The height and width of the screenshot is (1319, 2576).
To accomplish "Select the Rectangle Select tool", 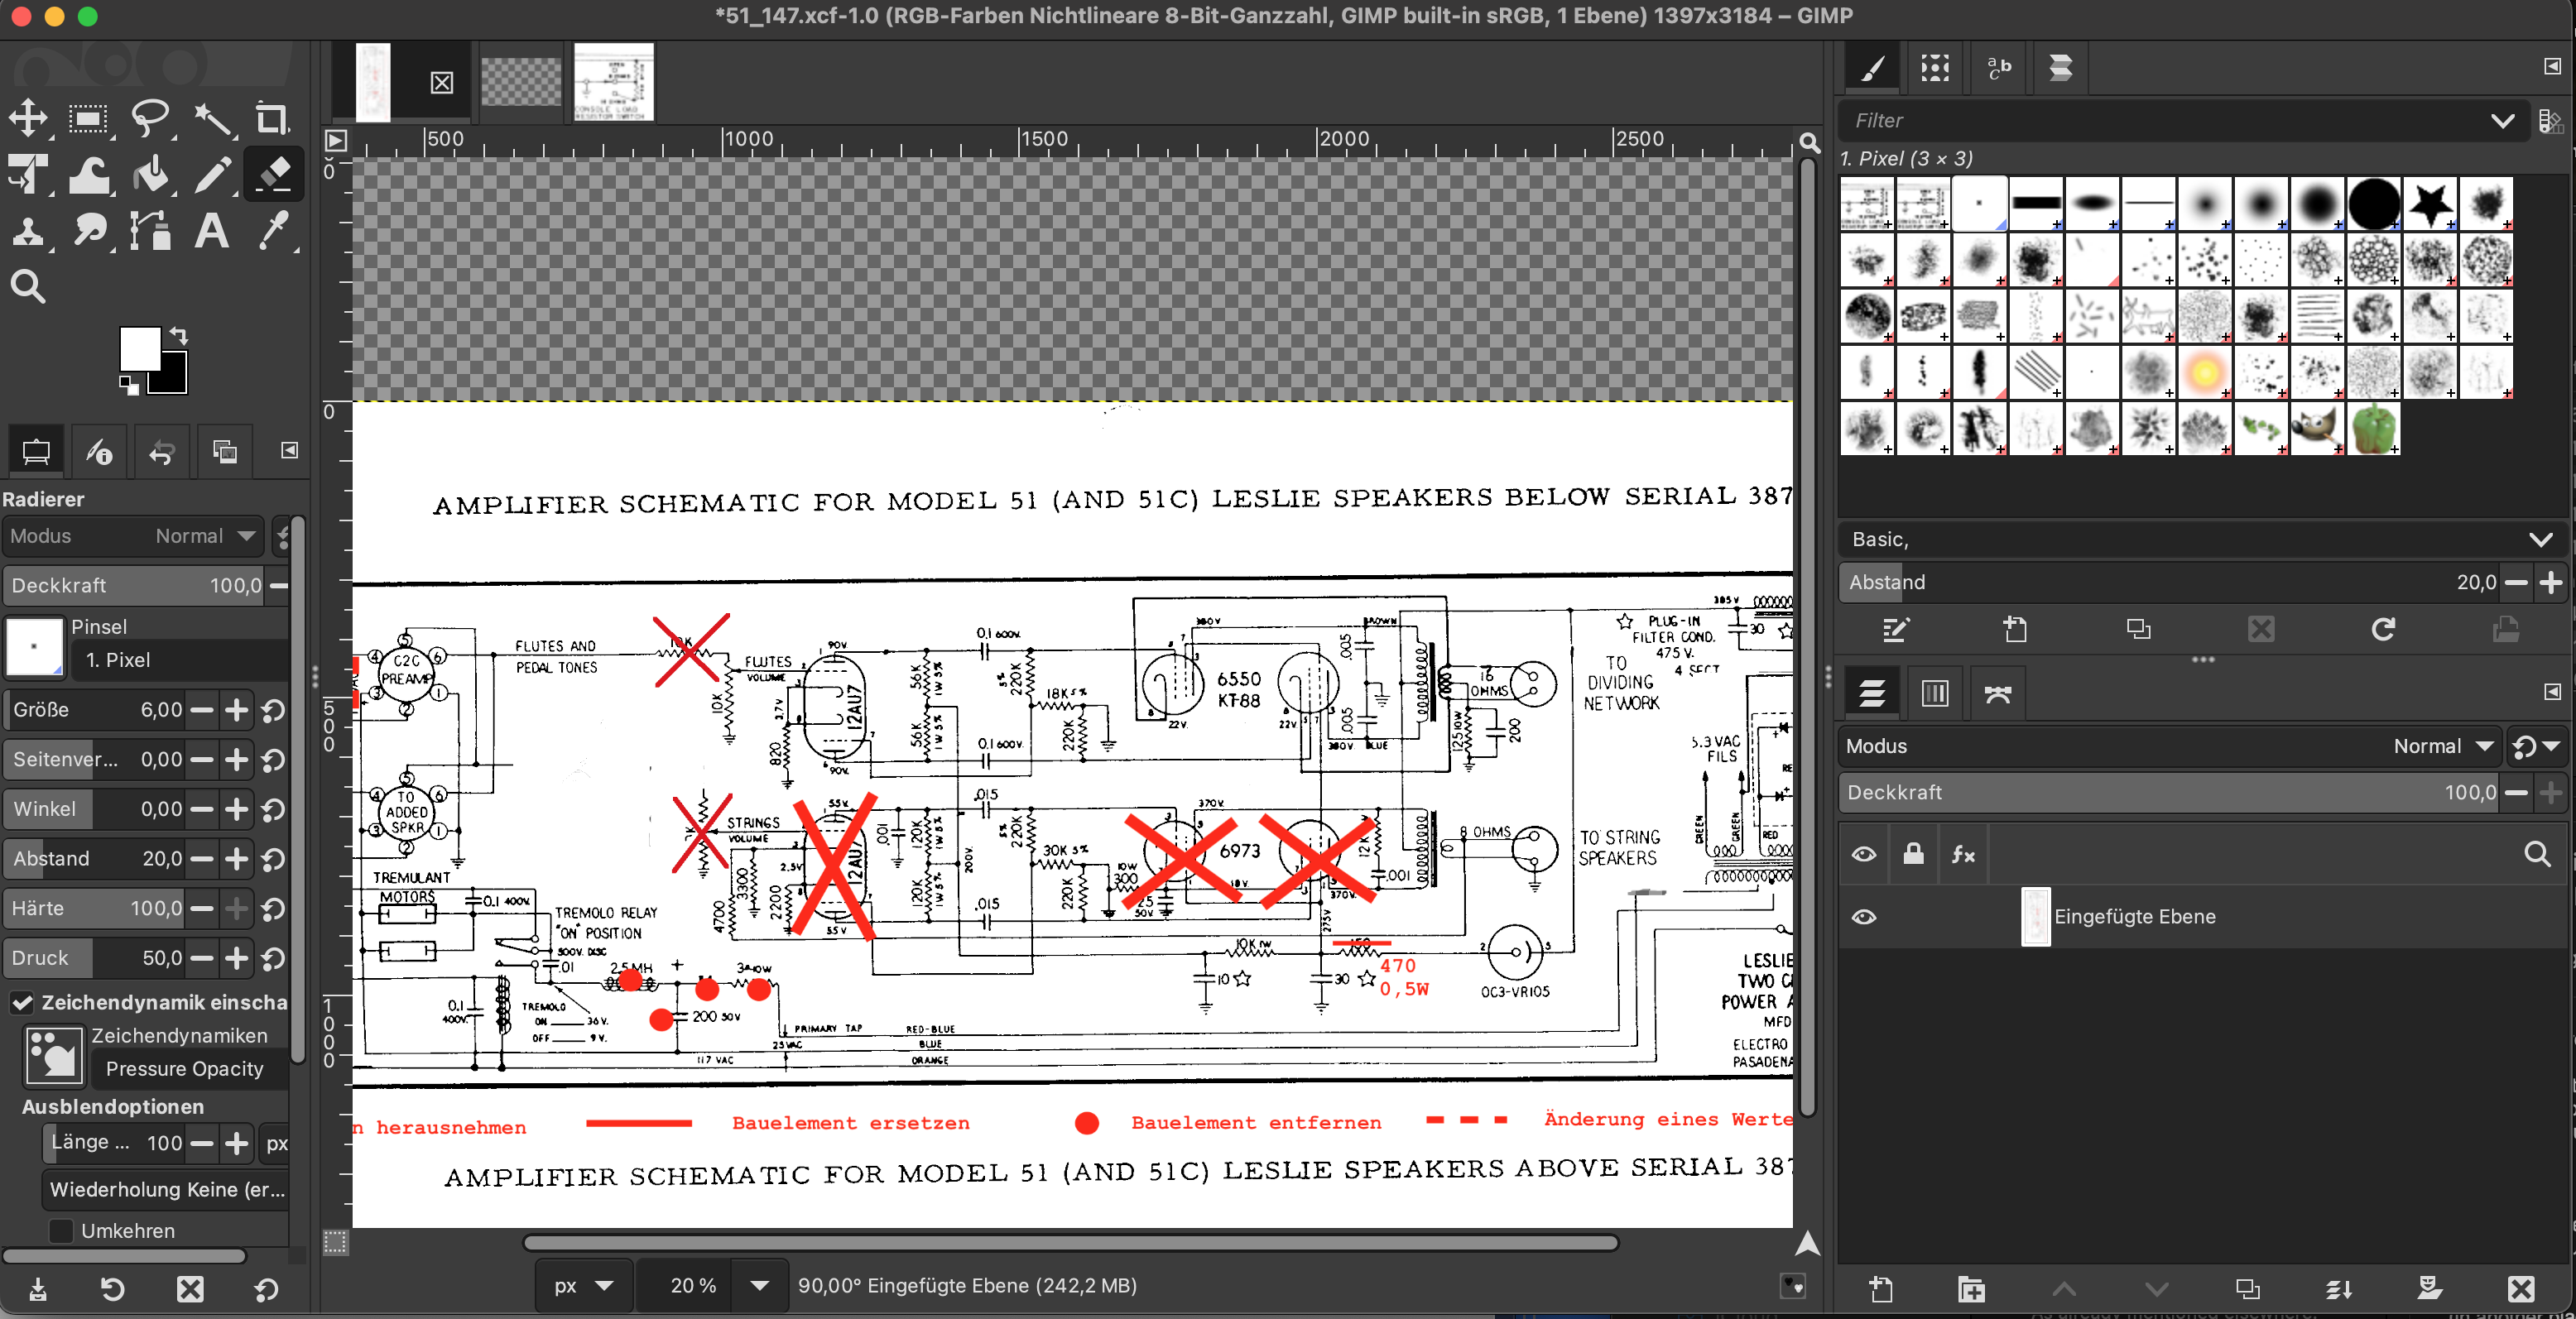I will point(89,119).
